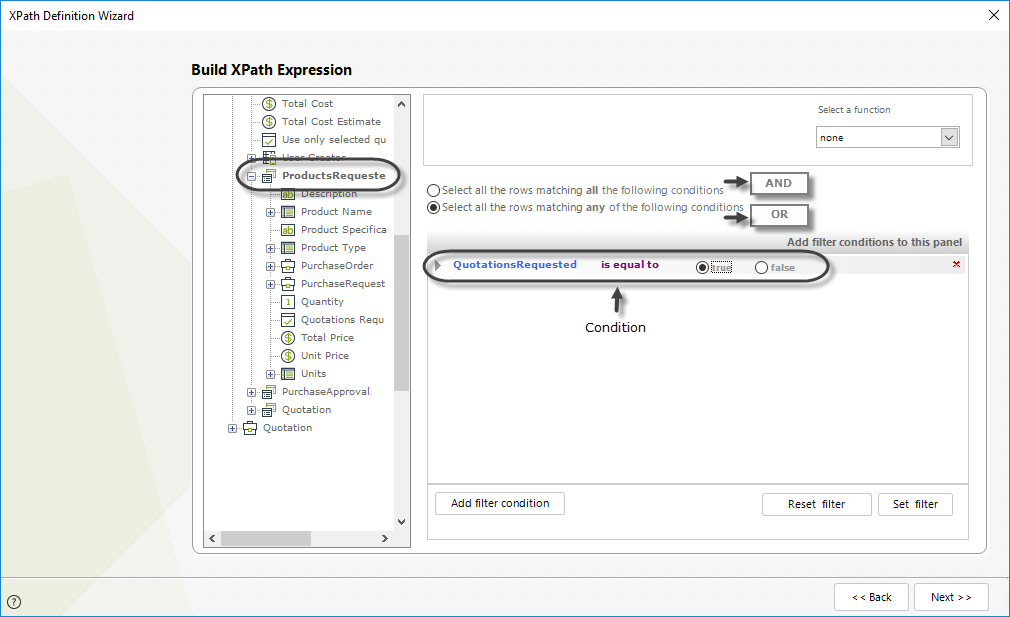This screenshot has height=617, width=1010.
Task: Select the Quotations Requ tree row
Action: [342, 320]
